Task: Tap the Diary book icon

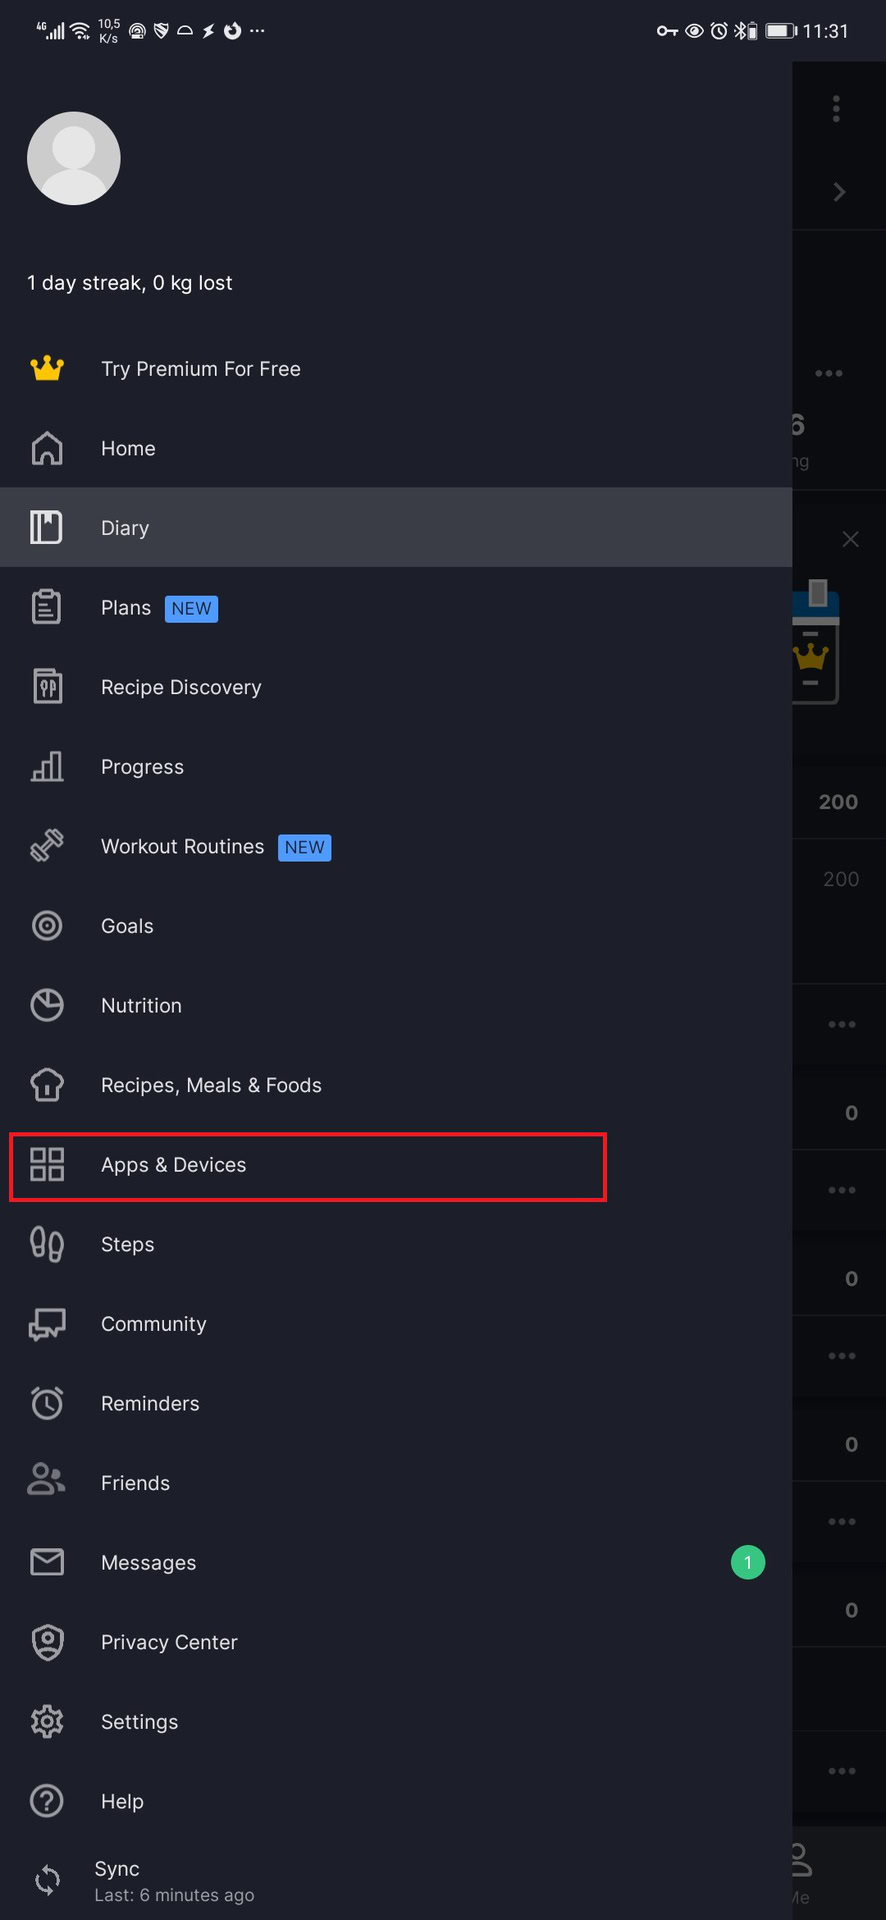Action: pyautogui.click(x=47, y=528)
